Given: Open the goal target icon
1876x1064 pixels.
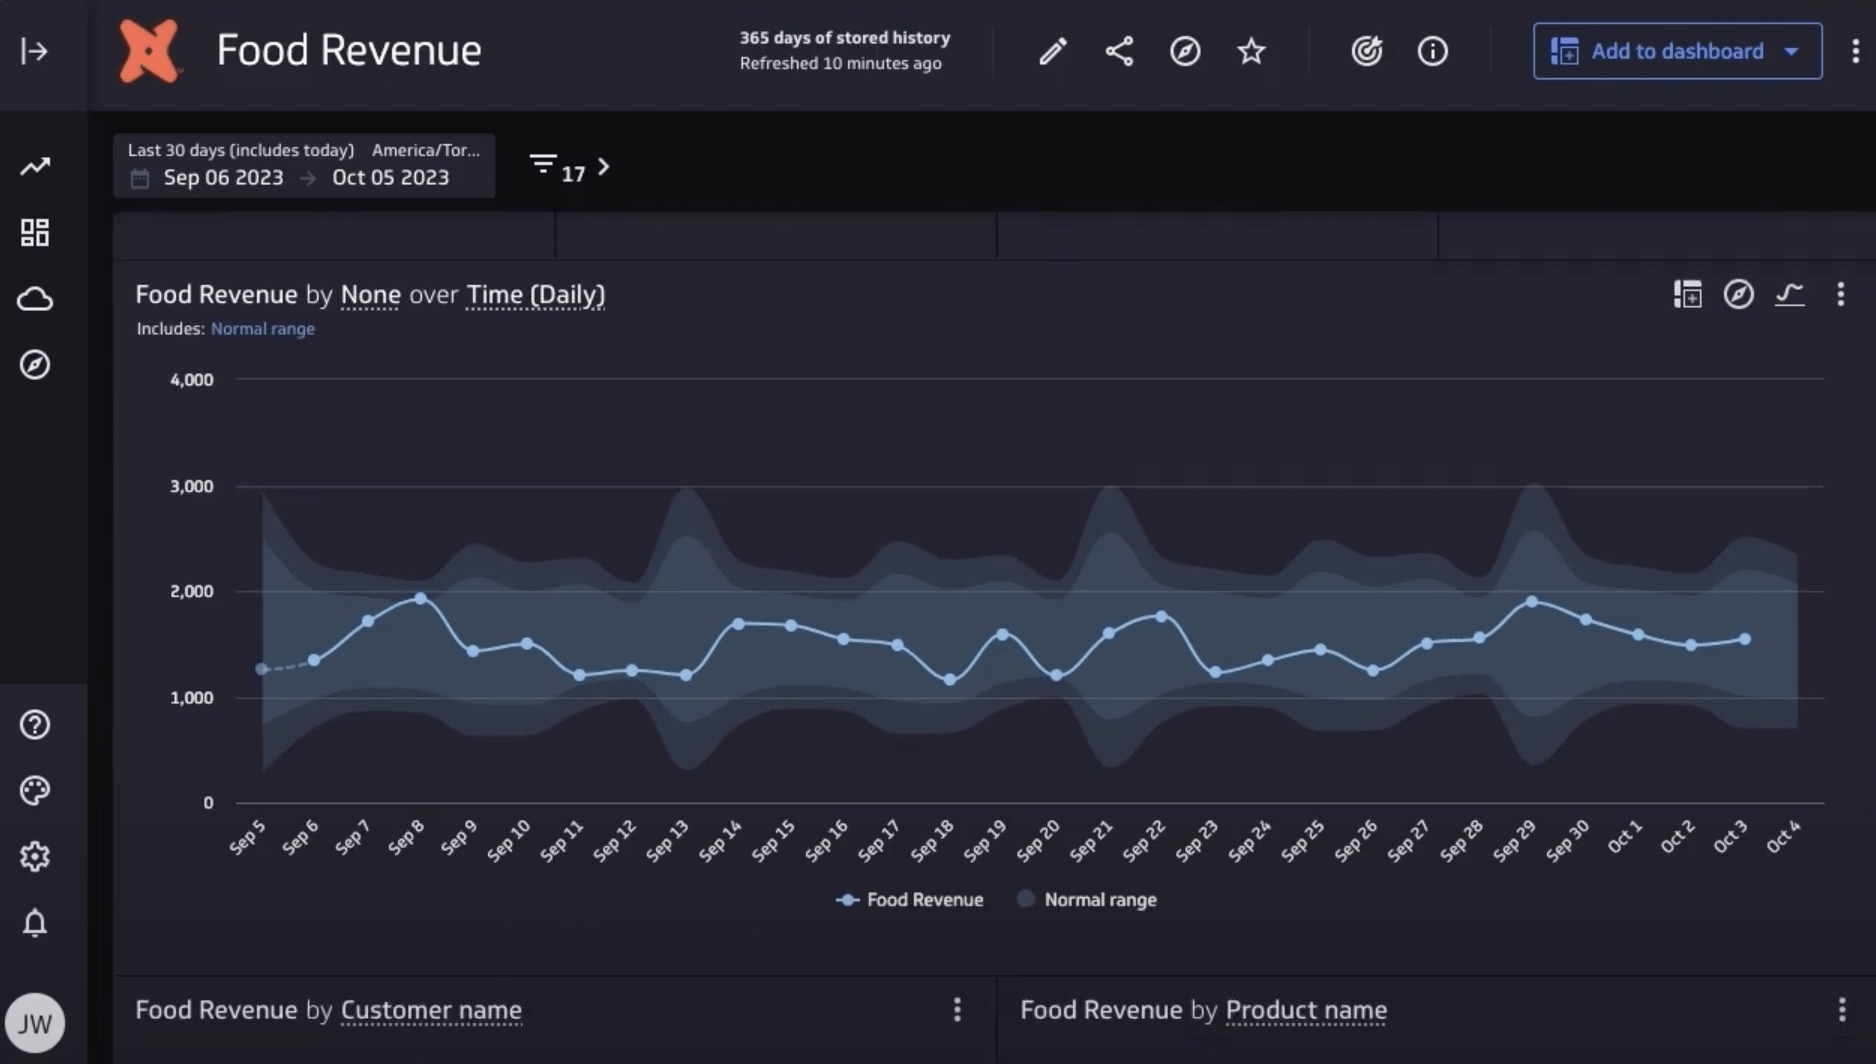Looking at the screenshot, I should [1366, 51].
